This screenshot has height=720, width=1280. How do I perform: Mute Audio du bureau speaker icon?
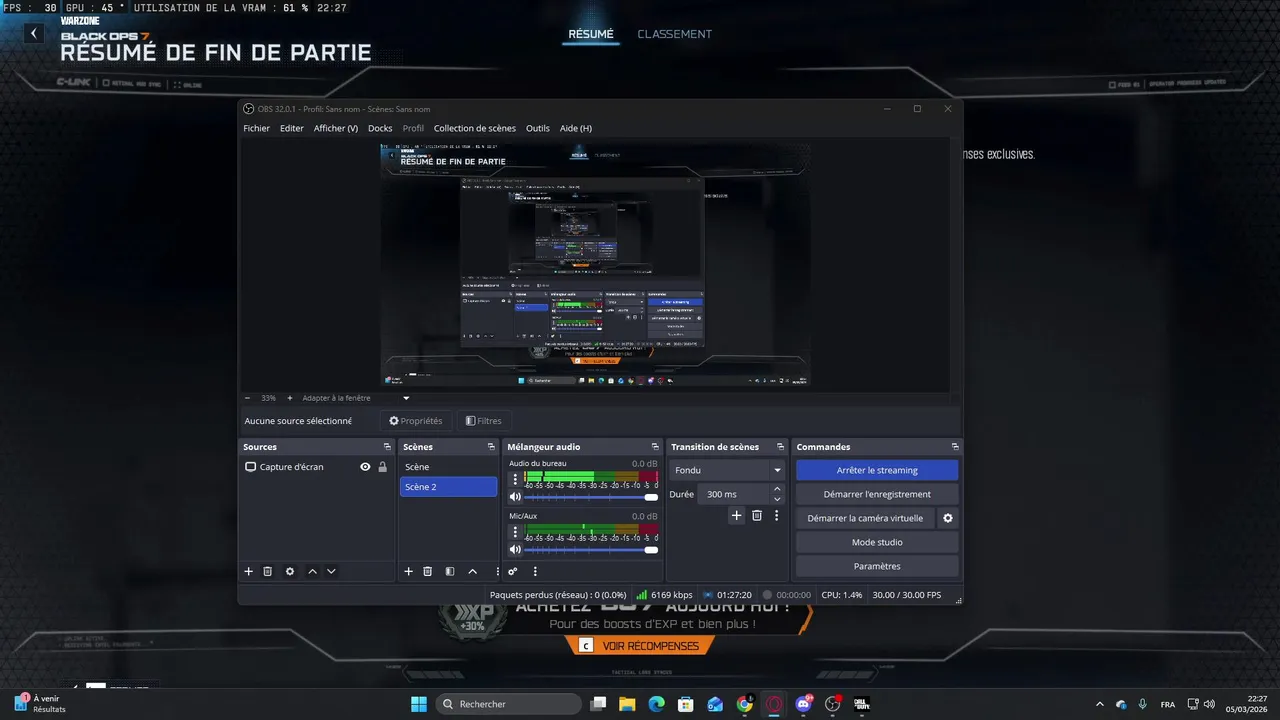[515, 497]
